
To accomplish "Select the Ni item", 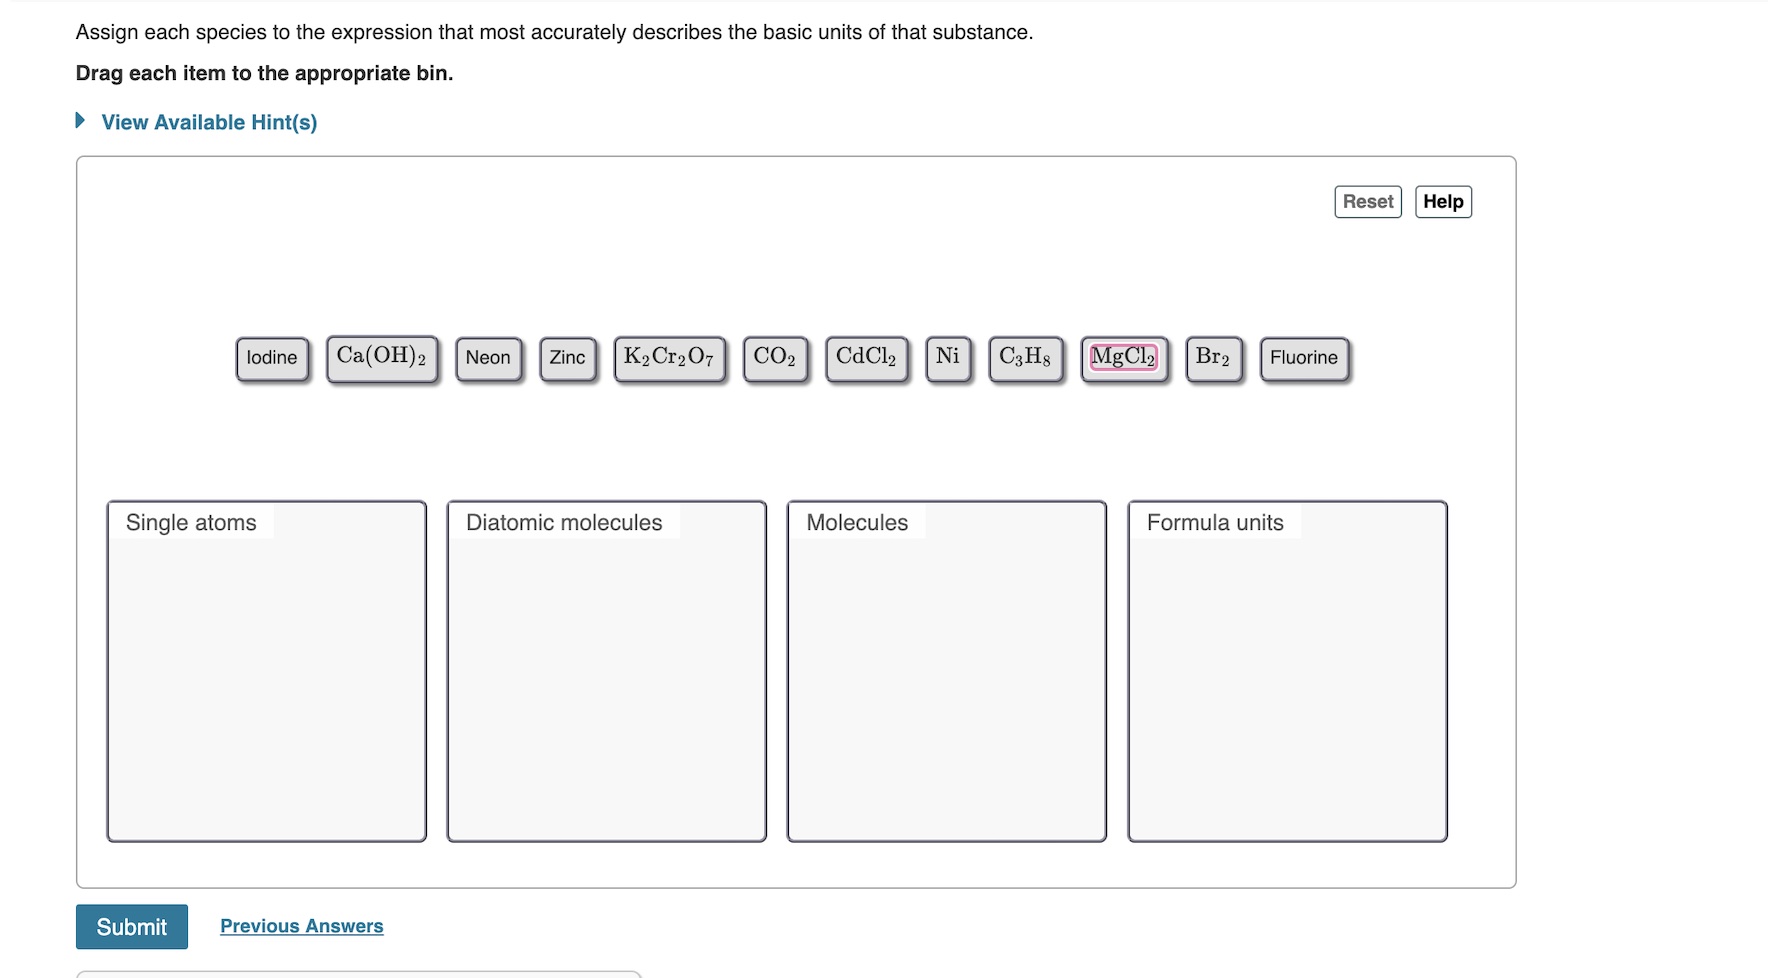I will [x=948, y=357].
